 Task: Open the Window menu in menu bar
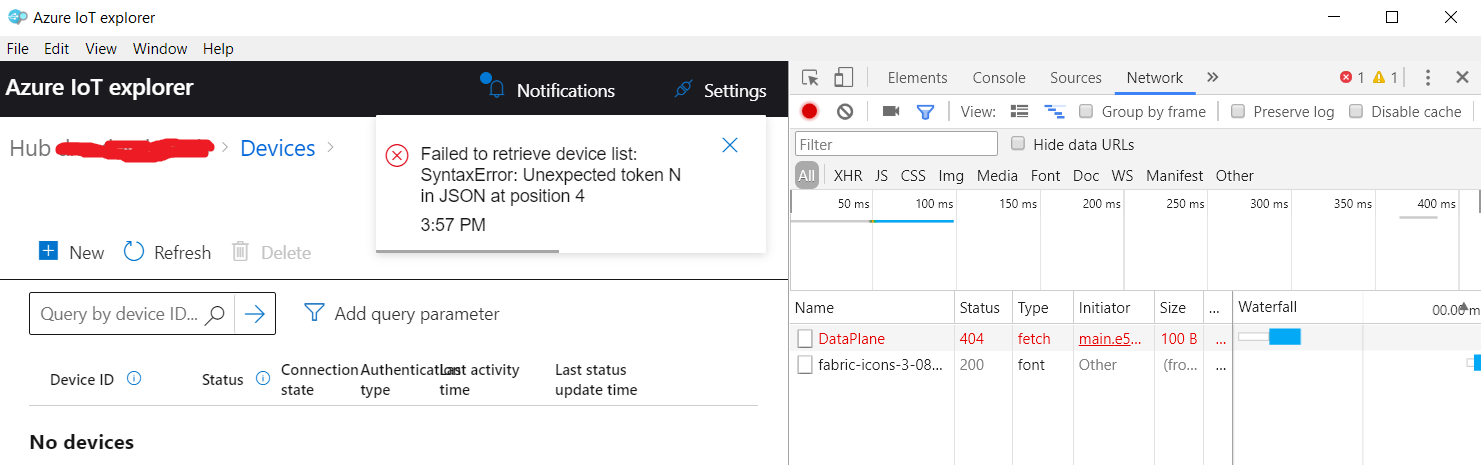[160, 48]
